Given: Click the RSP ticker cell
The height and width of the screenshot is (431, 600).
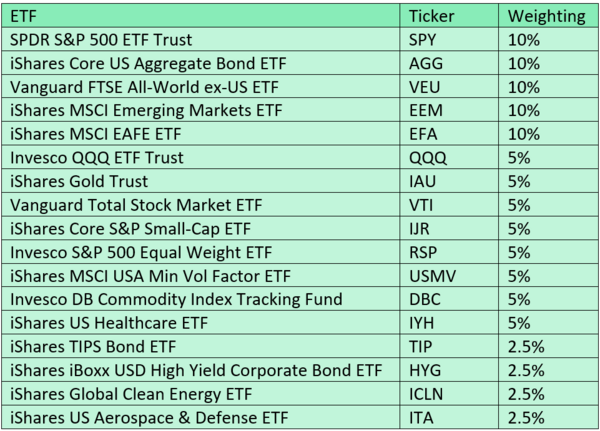Looking at the screenshot, I should pyautogui.click(x=449, y=252).
